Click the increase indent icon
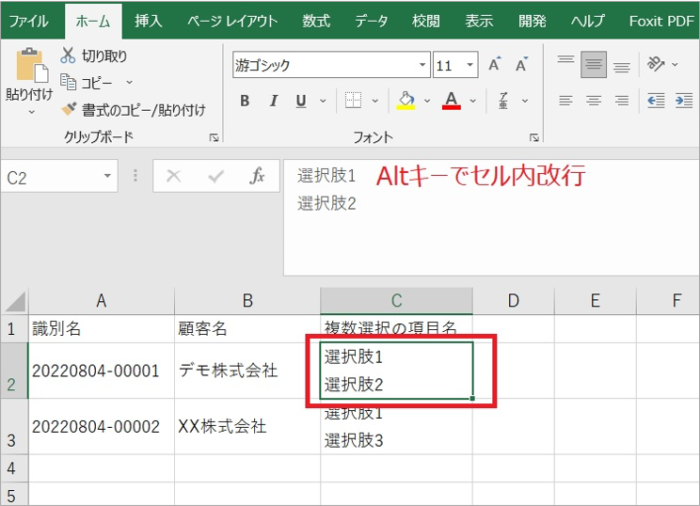The width and height of the screenshot is (700, 506). pyautogui.click(x=683, y=100)
